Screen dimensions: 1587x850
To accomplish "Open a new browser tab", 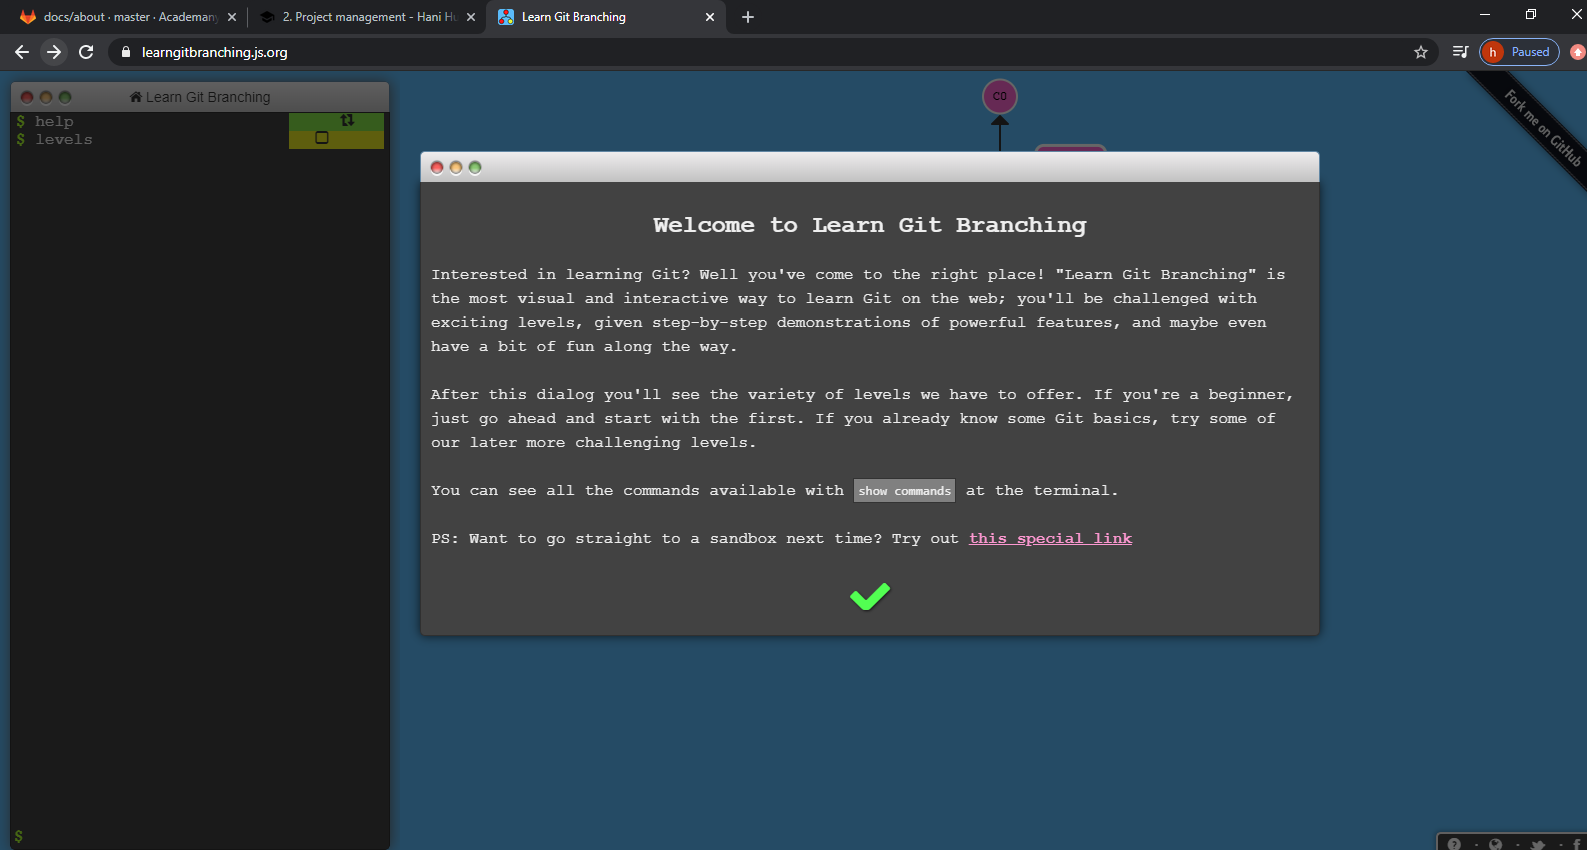I will [748, 17].
